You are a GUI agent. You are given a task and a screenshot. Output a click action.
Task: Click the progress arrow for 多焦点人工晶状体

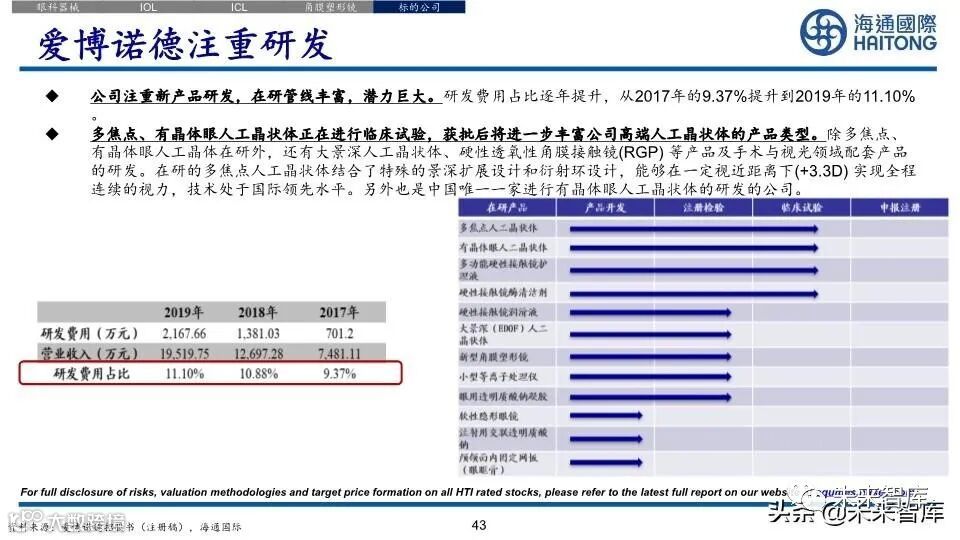coord(694,229)
